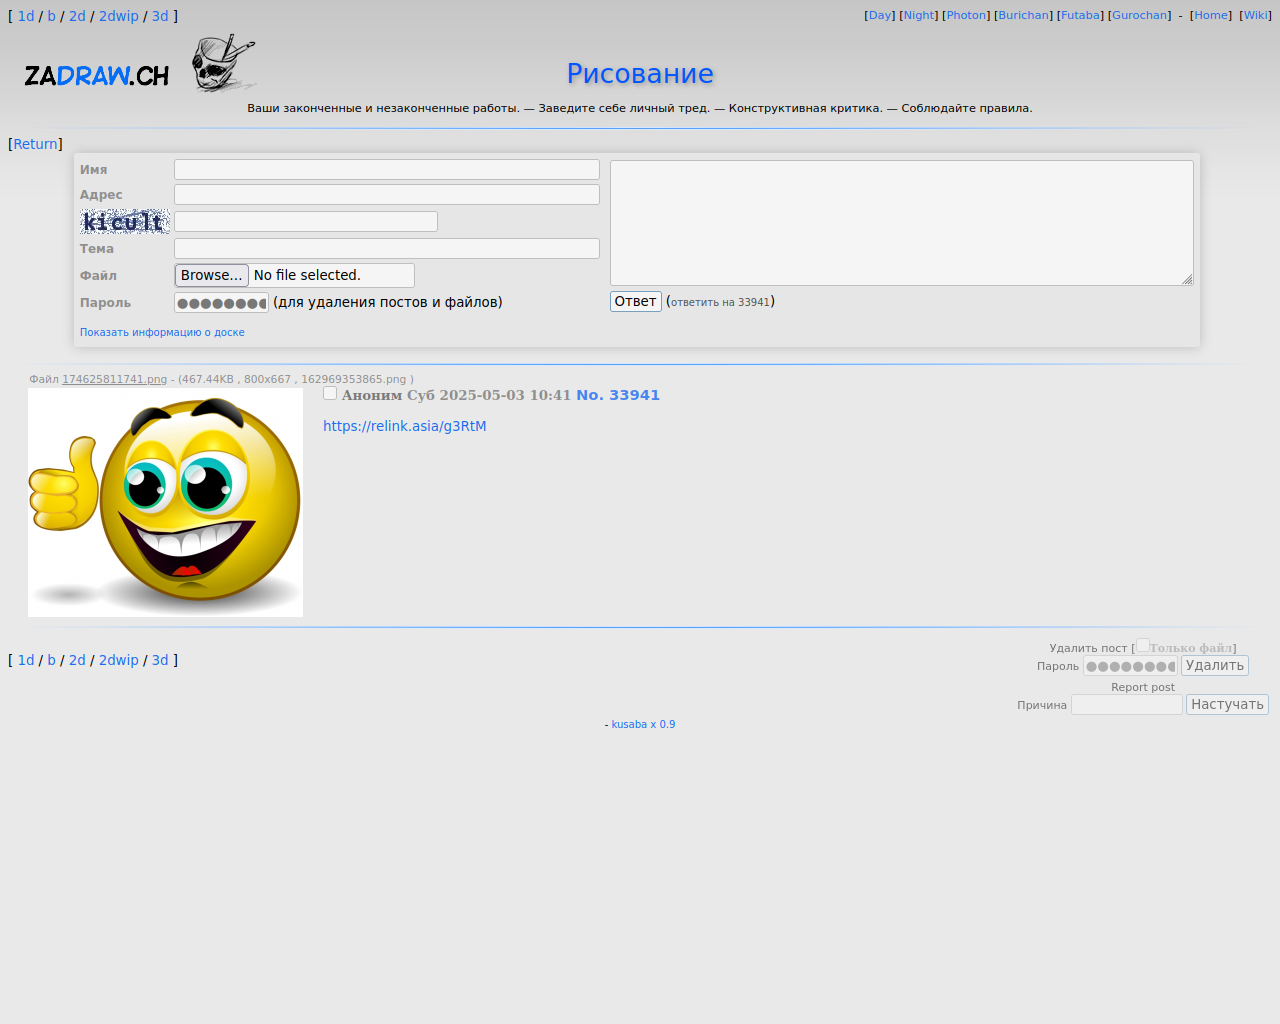The image size is (1280, 1024).
Task: Open the 2dwip board in top navigation
Action: tap(119, 16)
